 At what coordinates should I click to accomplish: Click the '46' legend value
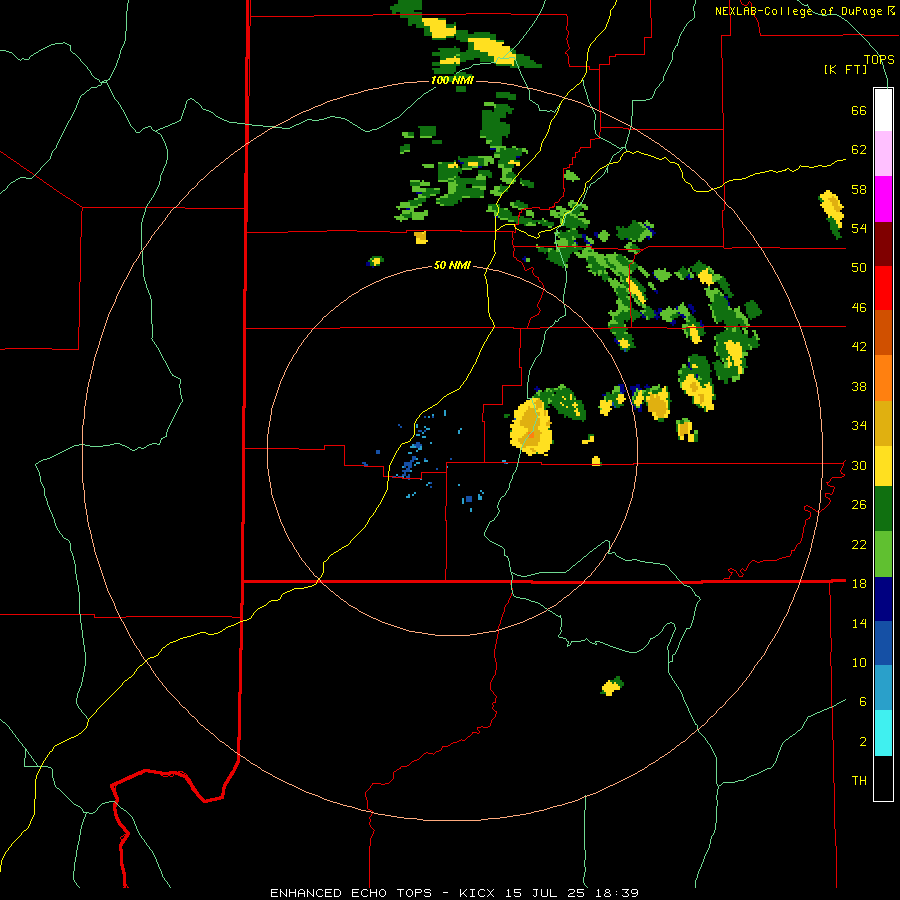859,308
